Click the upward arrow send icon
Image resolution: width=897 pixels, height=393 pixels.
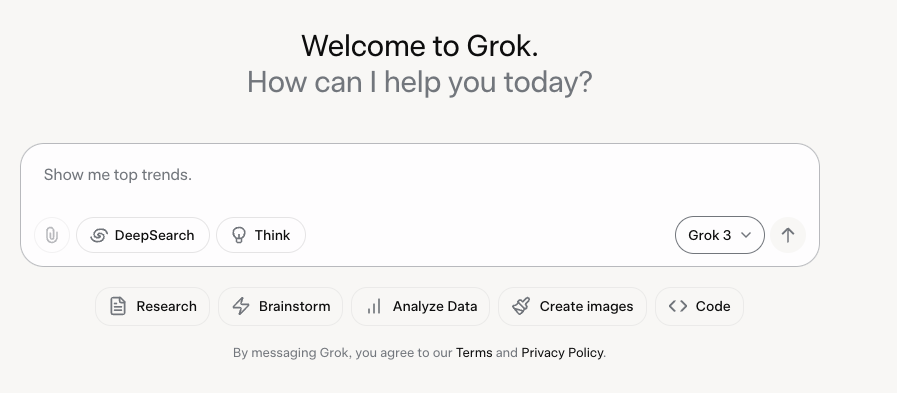tap(788, 235)
